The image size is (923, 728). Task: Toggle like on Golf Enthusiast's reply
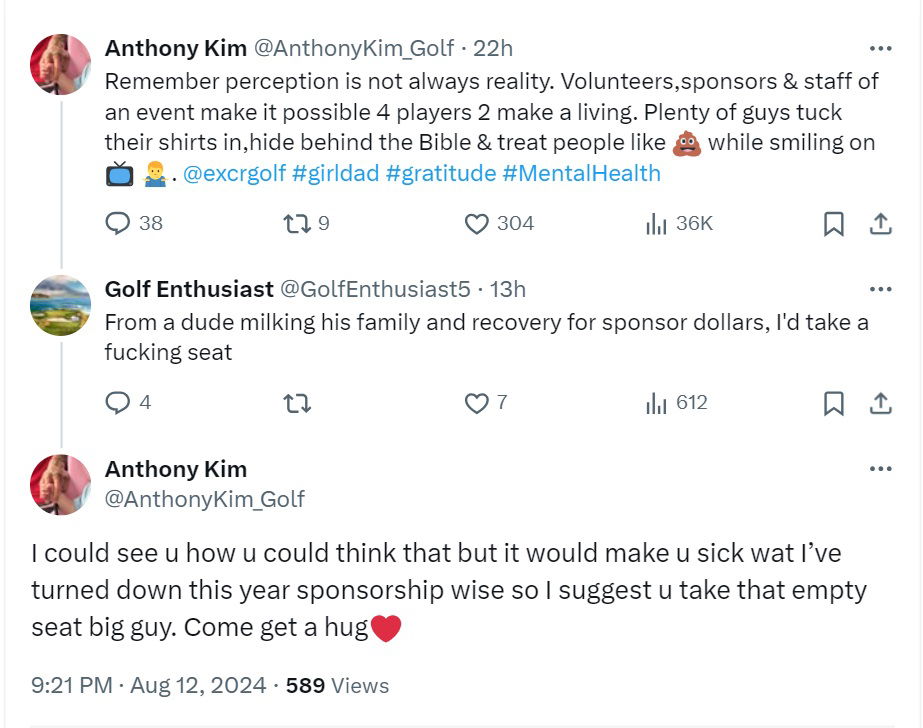point(480,403)
